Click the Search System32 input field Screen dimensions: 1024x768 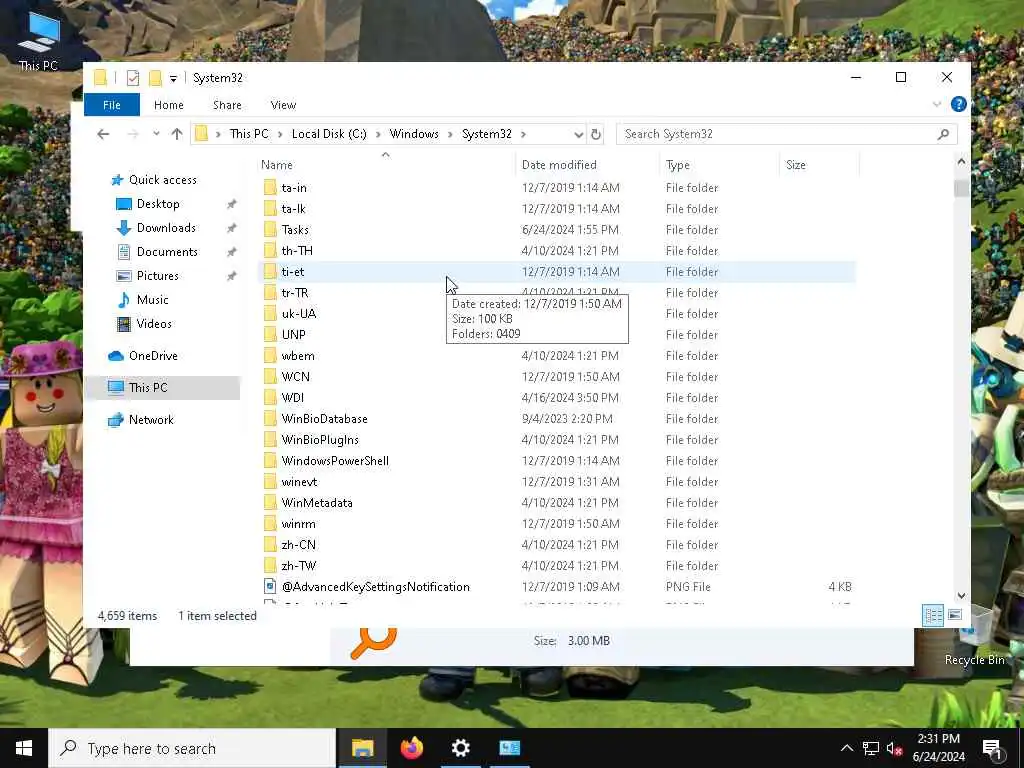777,134
